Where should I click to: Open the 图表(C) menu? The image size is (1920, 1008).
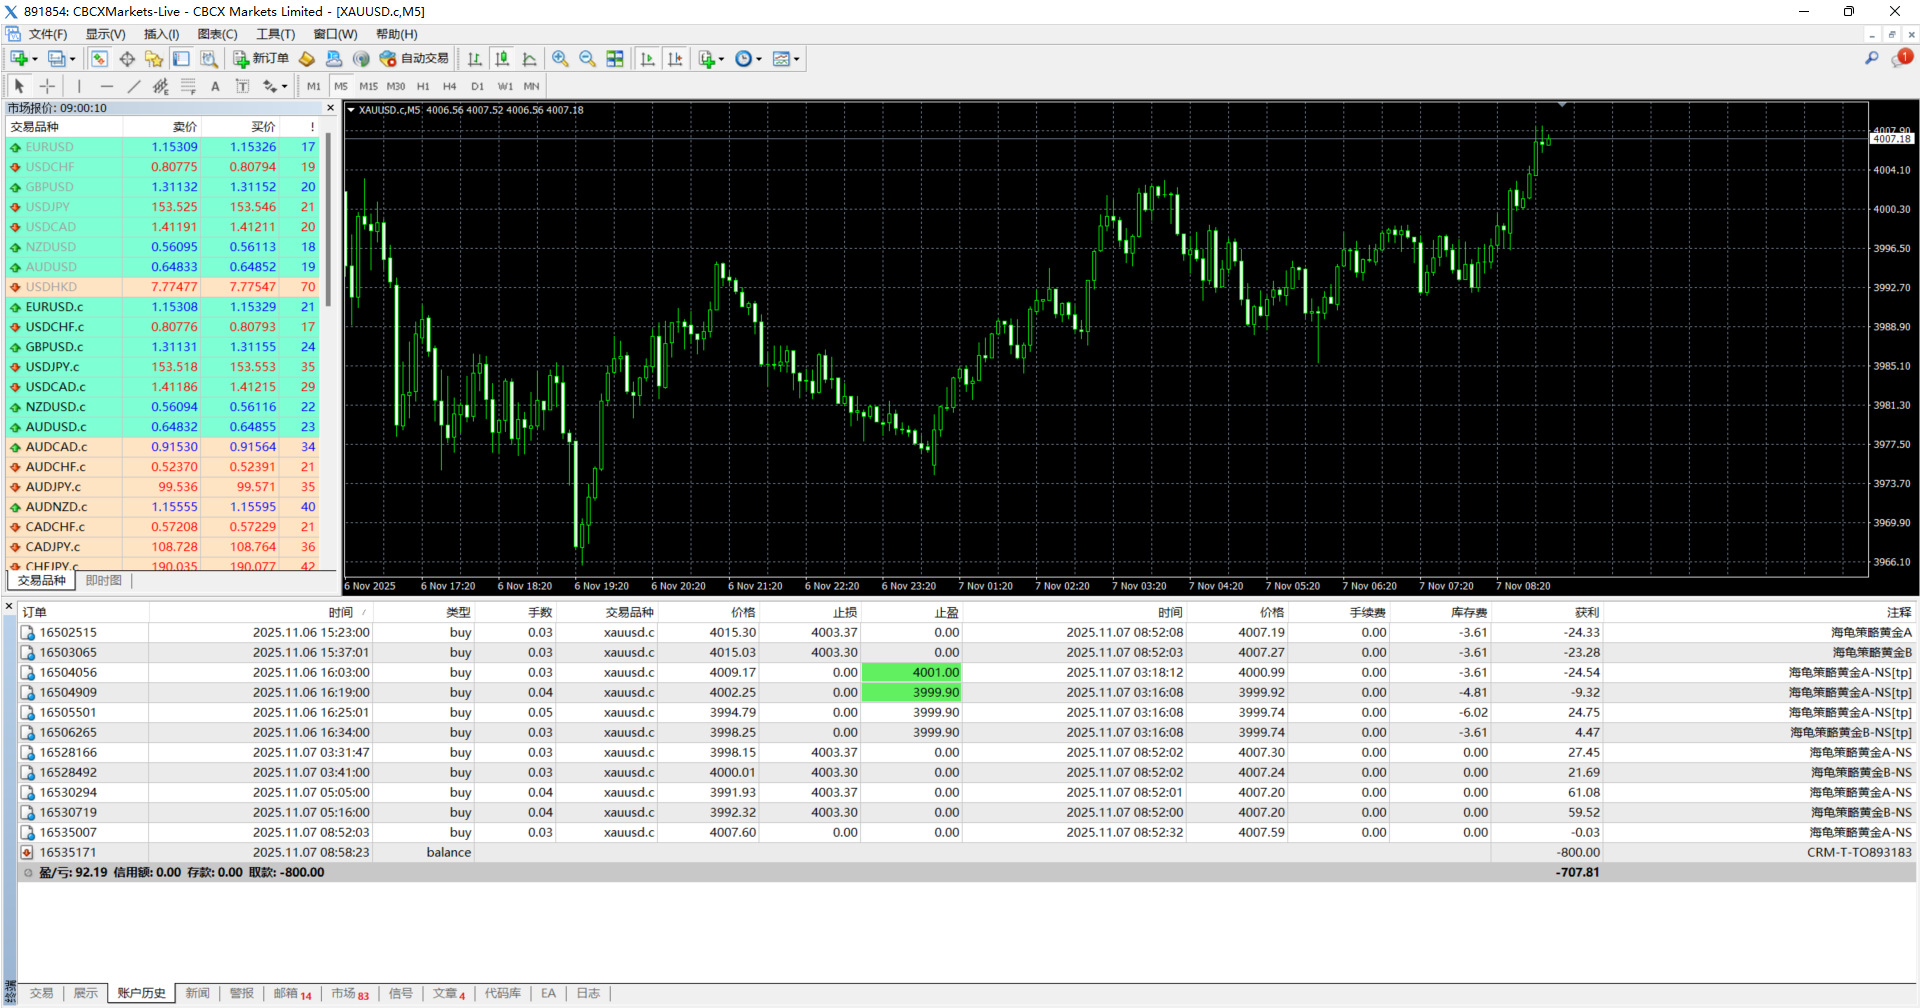point(217,34)
